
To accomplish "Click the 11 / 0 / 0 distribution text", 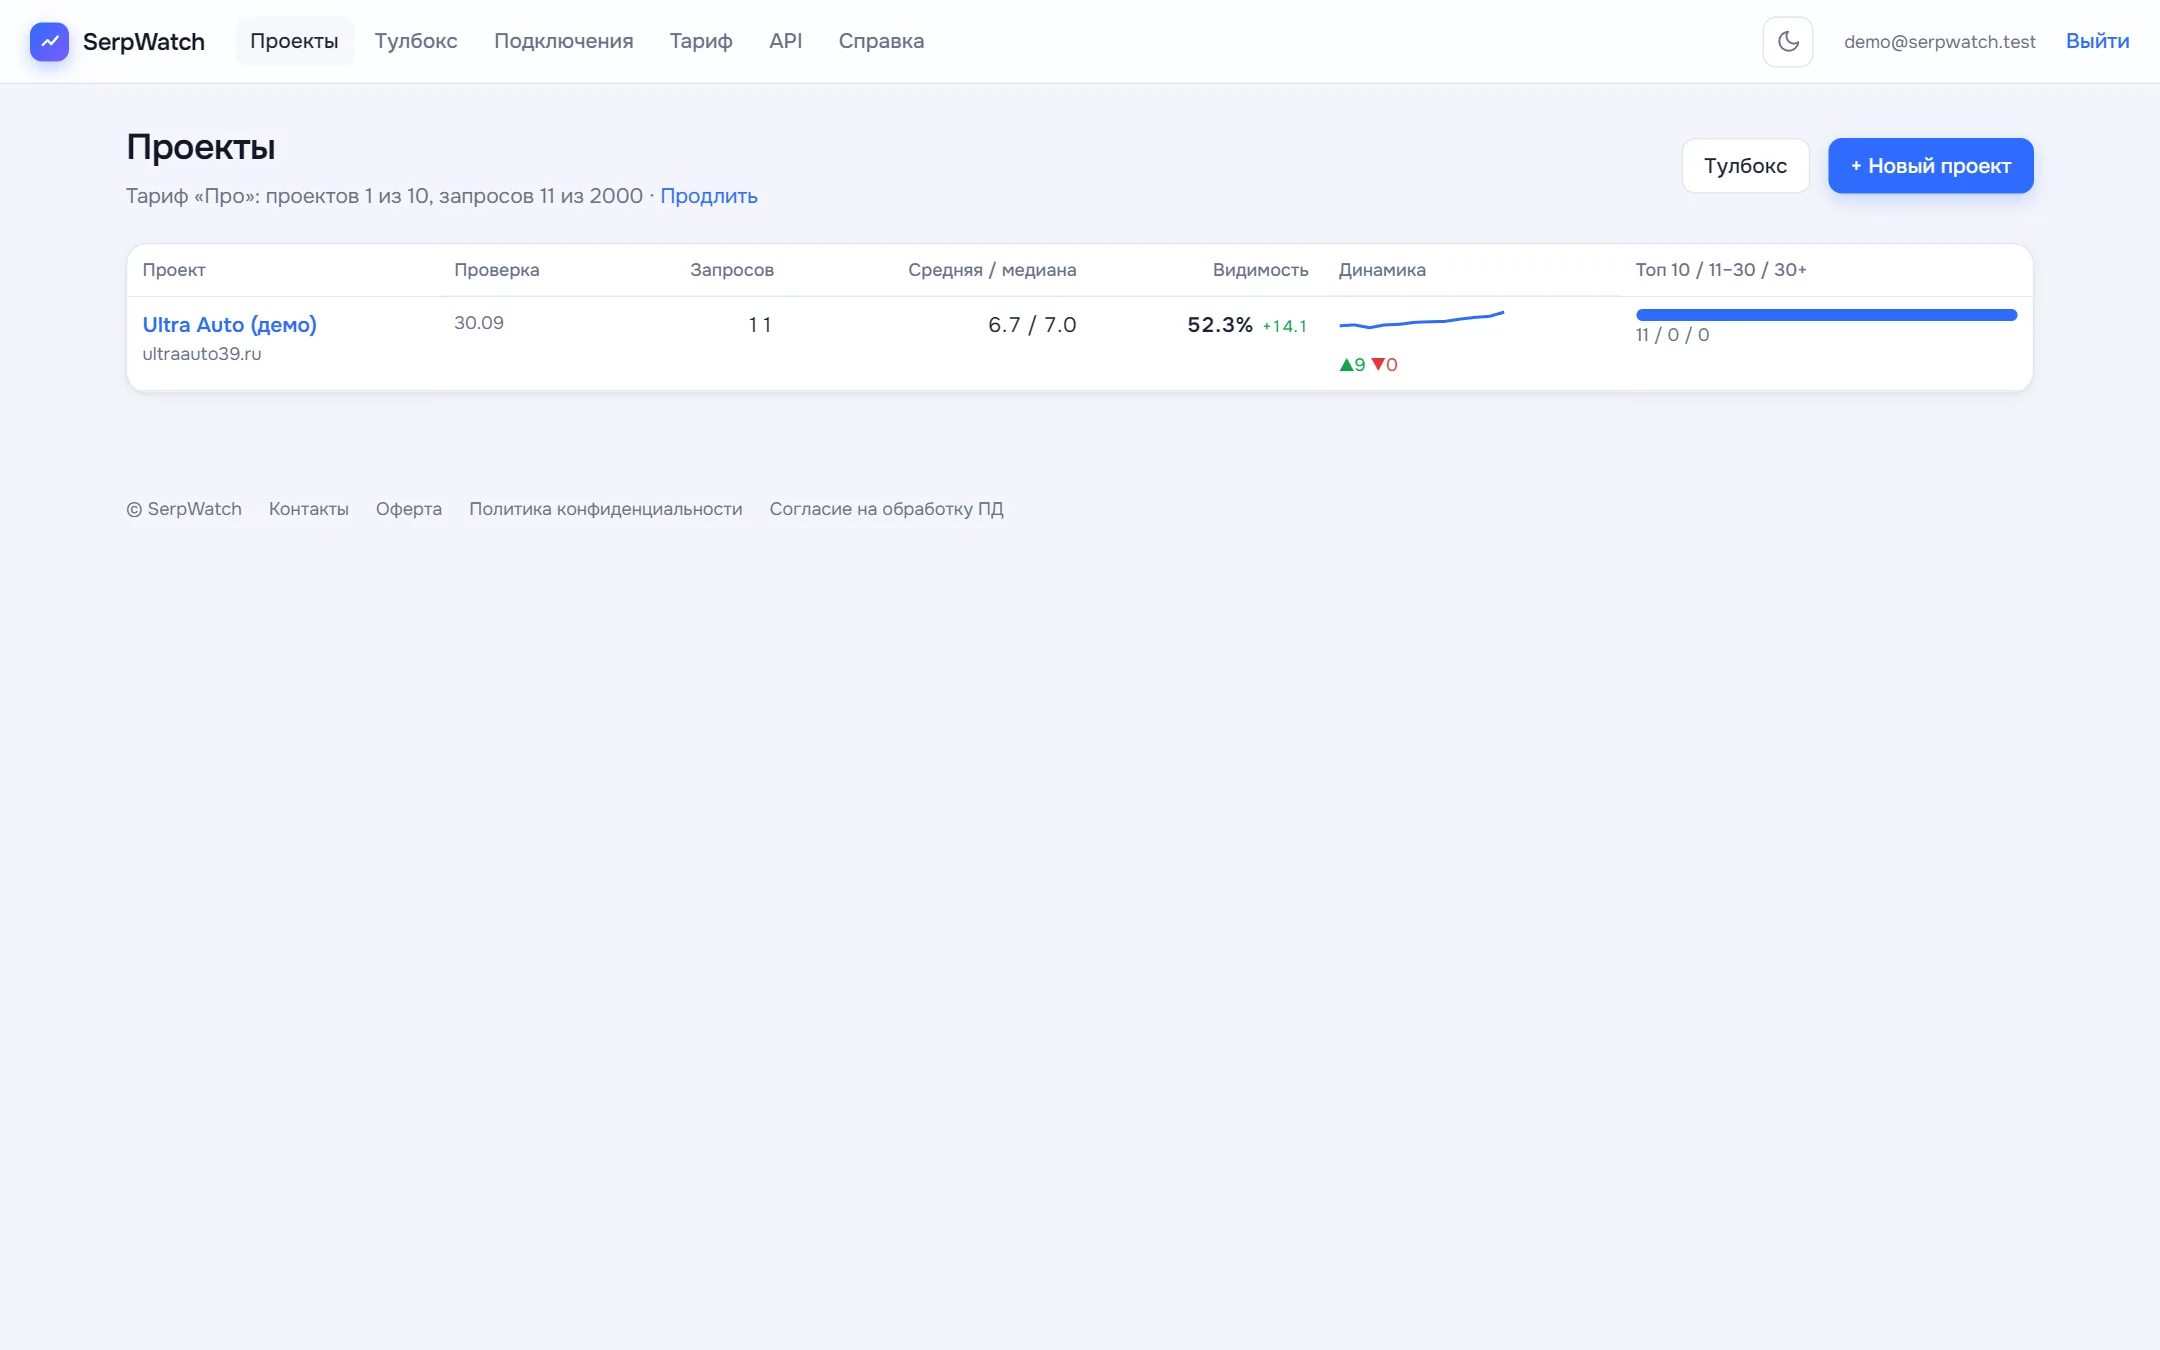I will coord(1673,335).
